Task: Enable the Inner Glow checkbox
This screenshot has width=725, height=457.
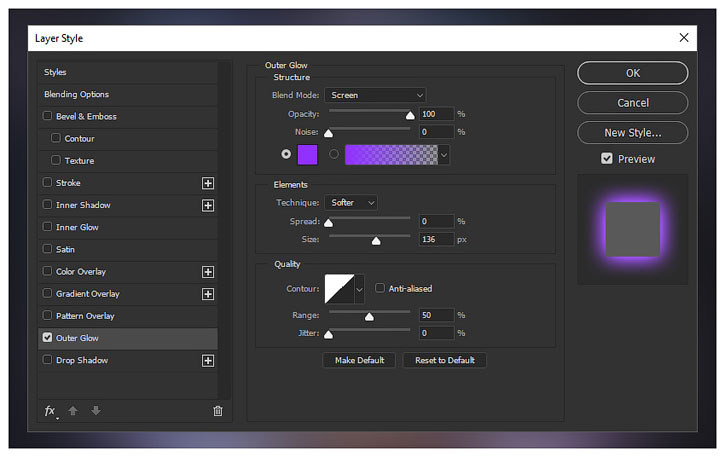Action: [x=47, y=227]
